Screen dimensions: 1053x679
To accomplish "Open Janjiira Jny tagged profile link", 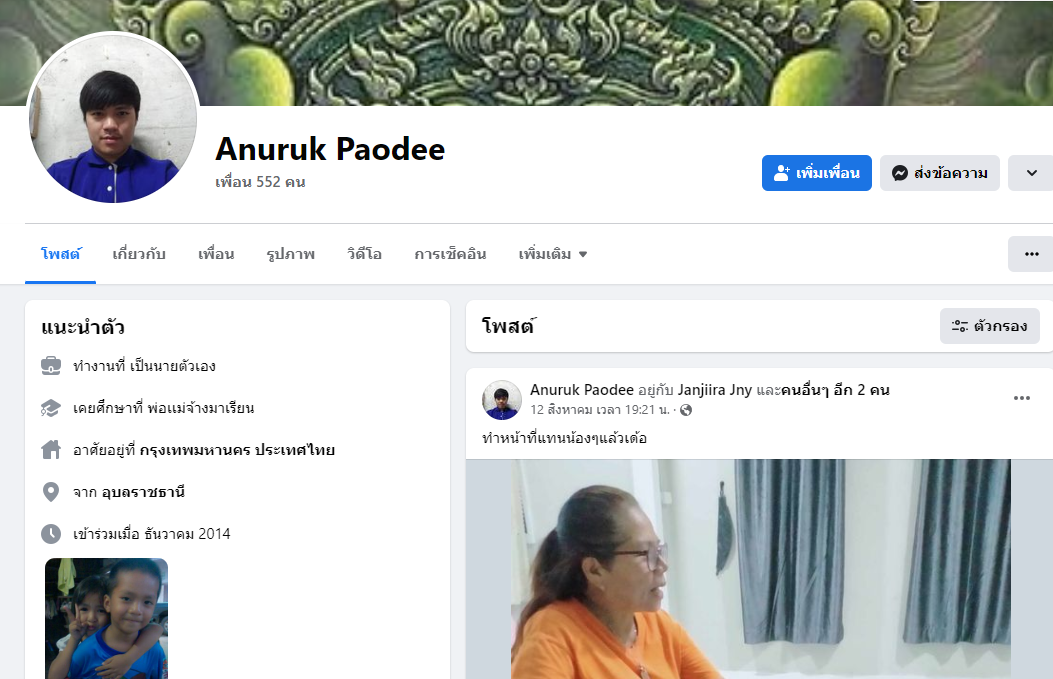I will coord(715,390).
